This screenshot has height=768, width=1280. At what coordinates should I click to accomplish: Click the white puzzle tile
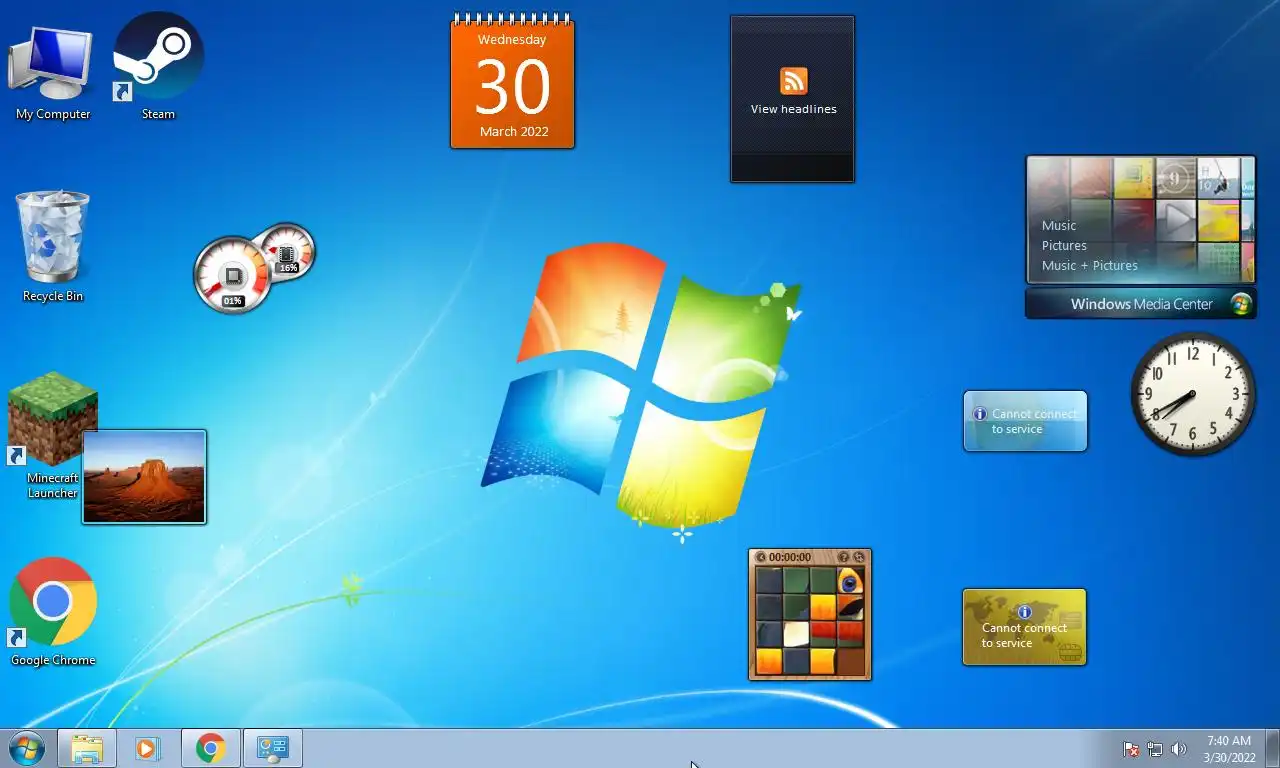(796, 634)
